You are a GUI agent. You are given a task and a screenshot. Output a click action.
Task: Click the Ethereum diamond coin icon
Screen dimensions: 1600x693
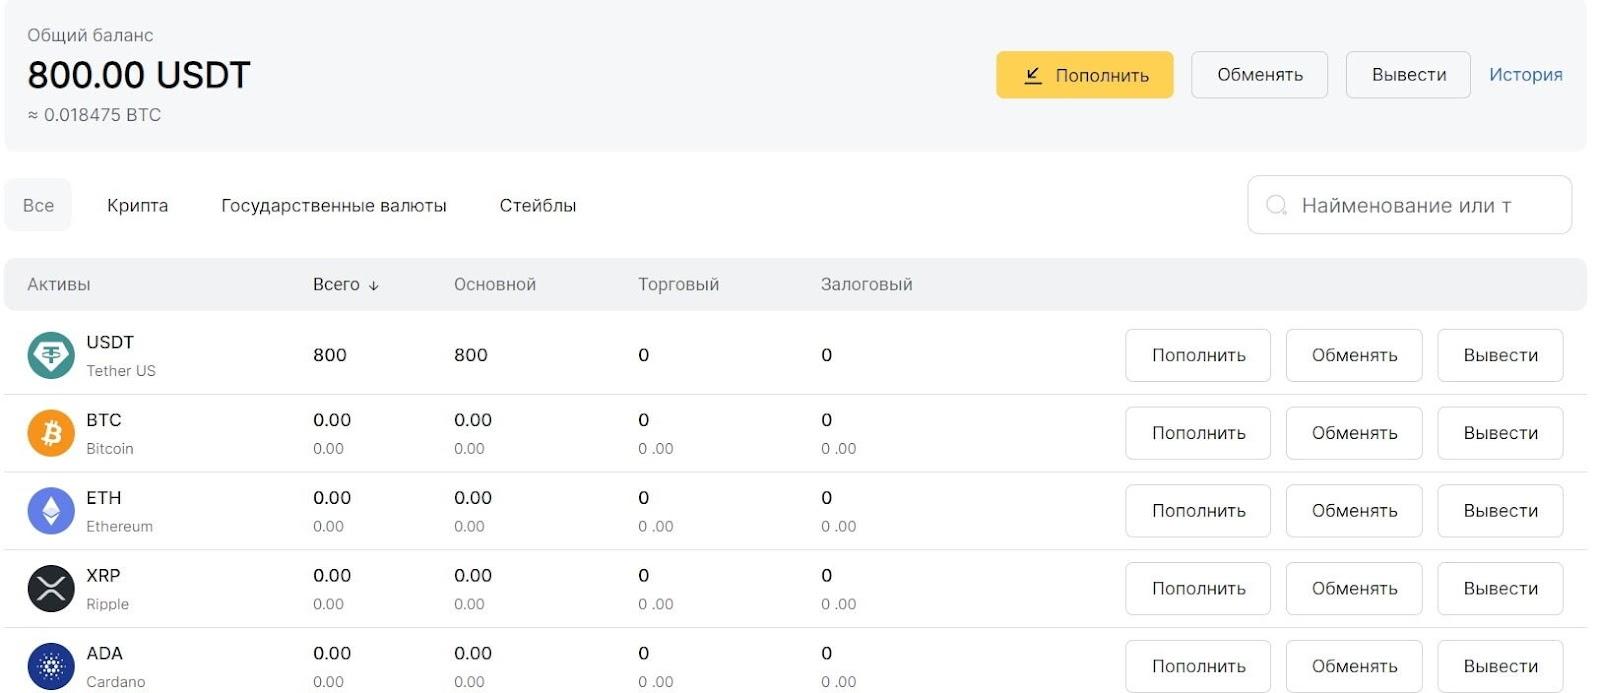point(51,511)
